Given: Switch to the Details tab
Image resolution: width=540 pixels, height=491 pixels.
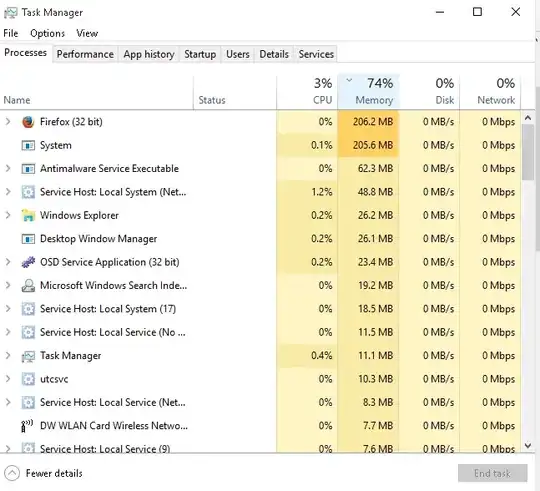Looking at the screenshot, I should 274,54.
